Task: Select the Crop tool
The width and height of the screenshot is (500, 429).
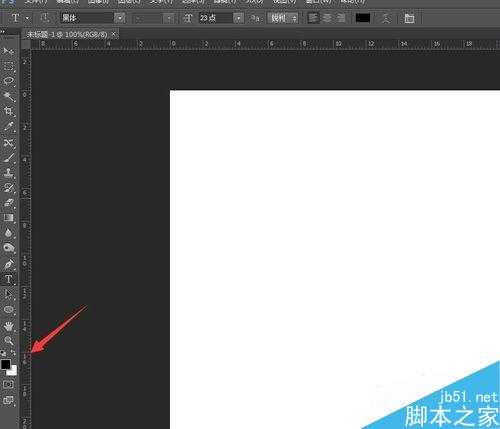Action: [x=9, y=112]
